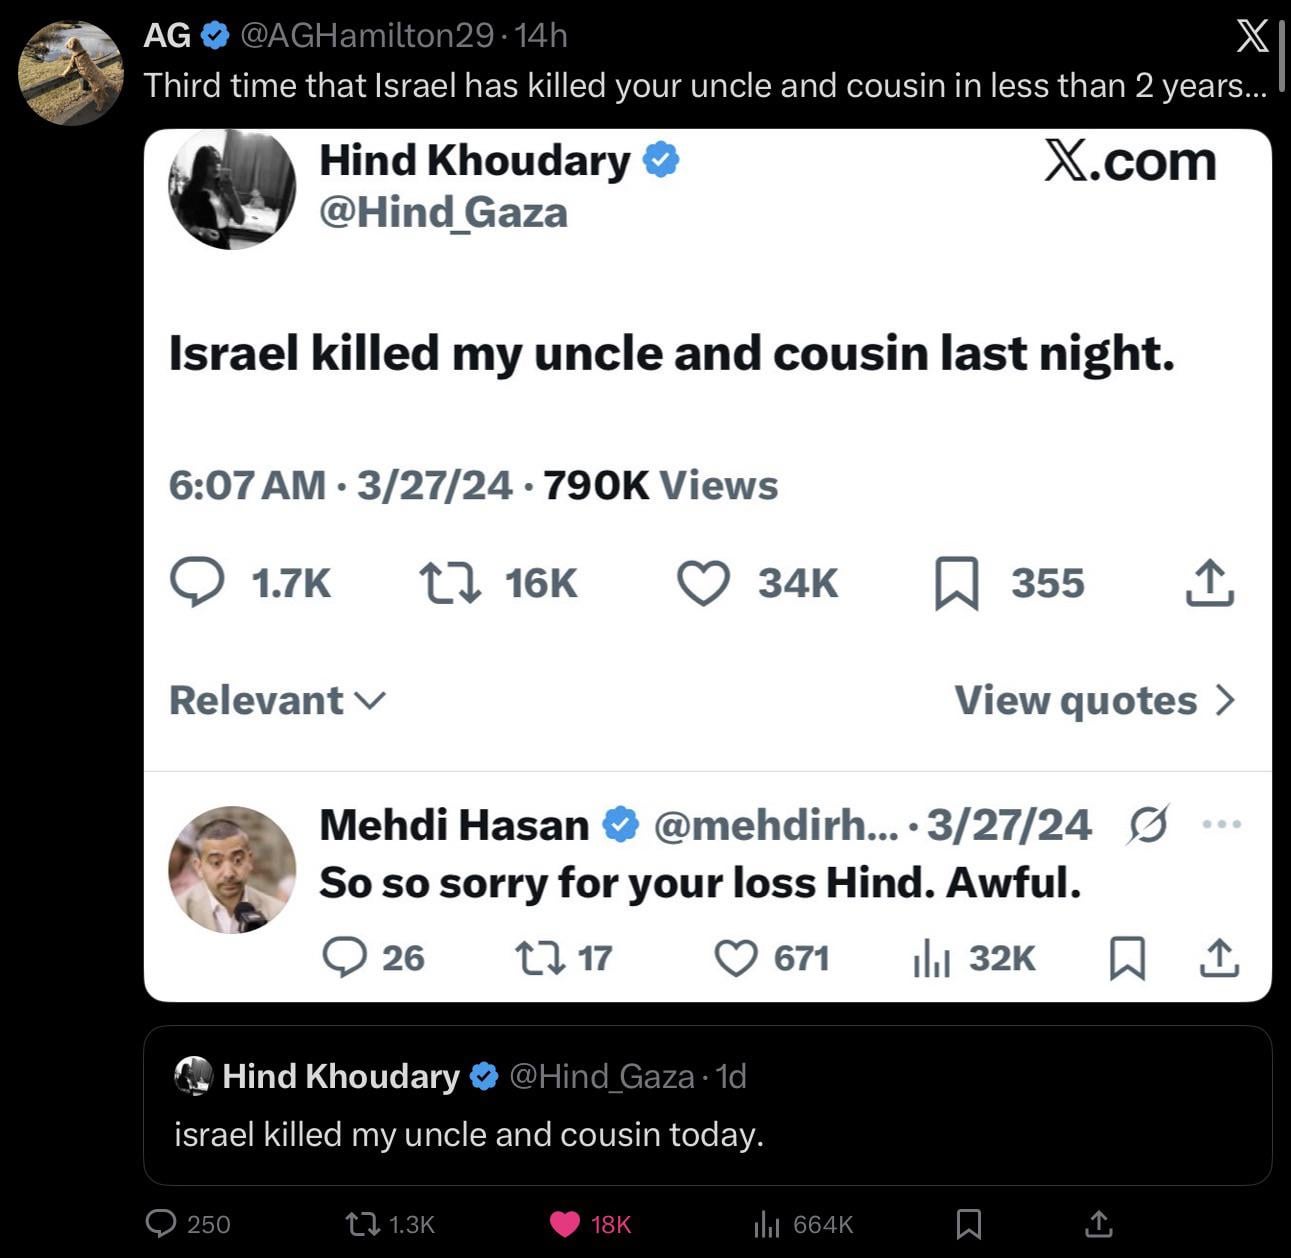Viewport: 1291px width, 1258px height.
Task: Repost AG's post showing 1.3K reposts
Action: (357, 1224)
